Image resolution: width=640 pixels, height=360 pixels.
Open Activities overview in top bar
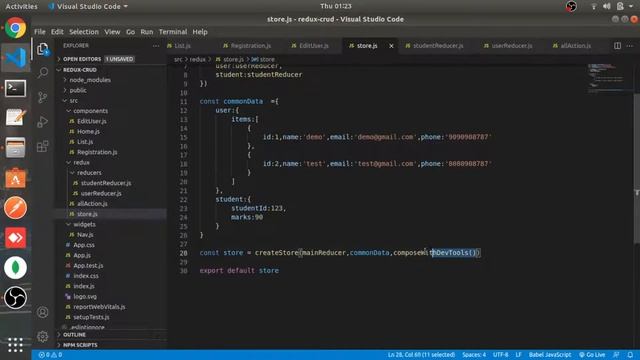coord(21,6)
